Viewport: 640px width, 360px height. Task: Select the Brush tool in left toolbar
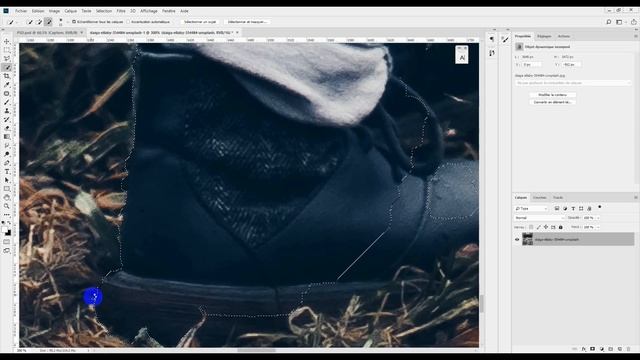(7, 102)
